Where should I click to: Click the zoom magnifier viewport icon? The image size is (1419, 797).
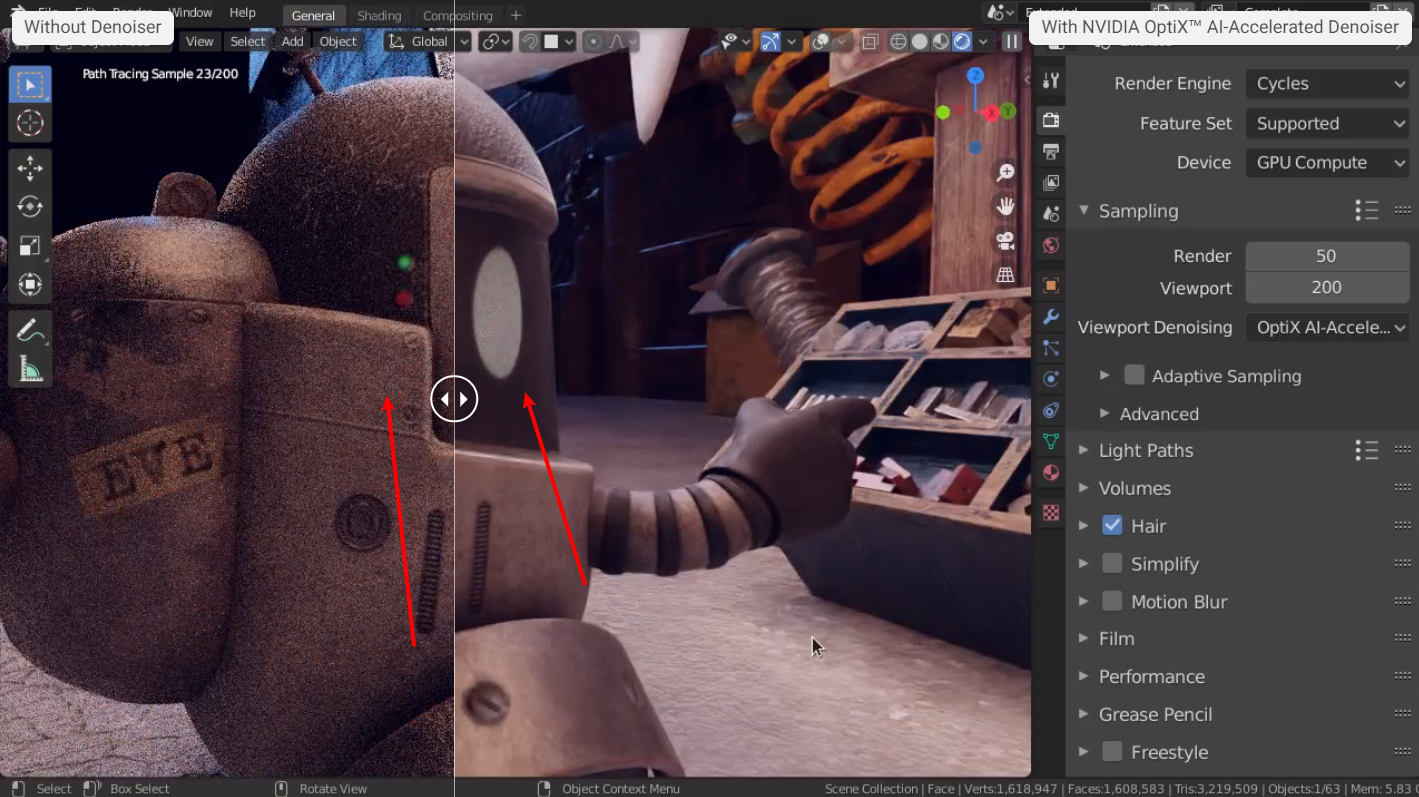tap(1005, 174)
